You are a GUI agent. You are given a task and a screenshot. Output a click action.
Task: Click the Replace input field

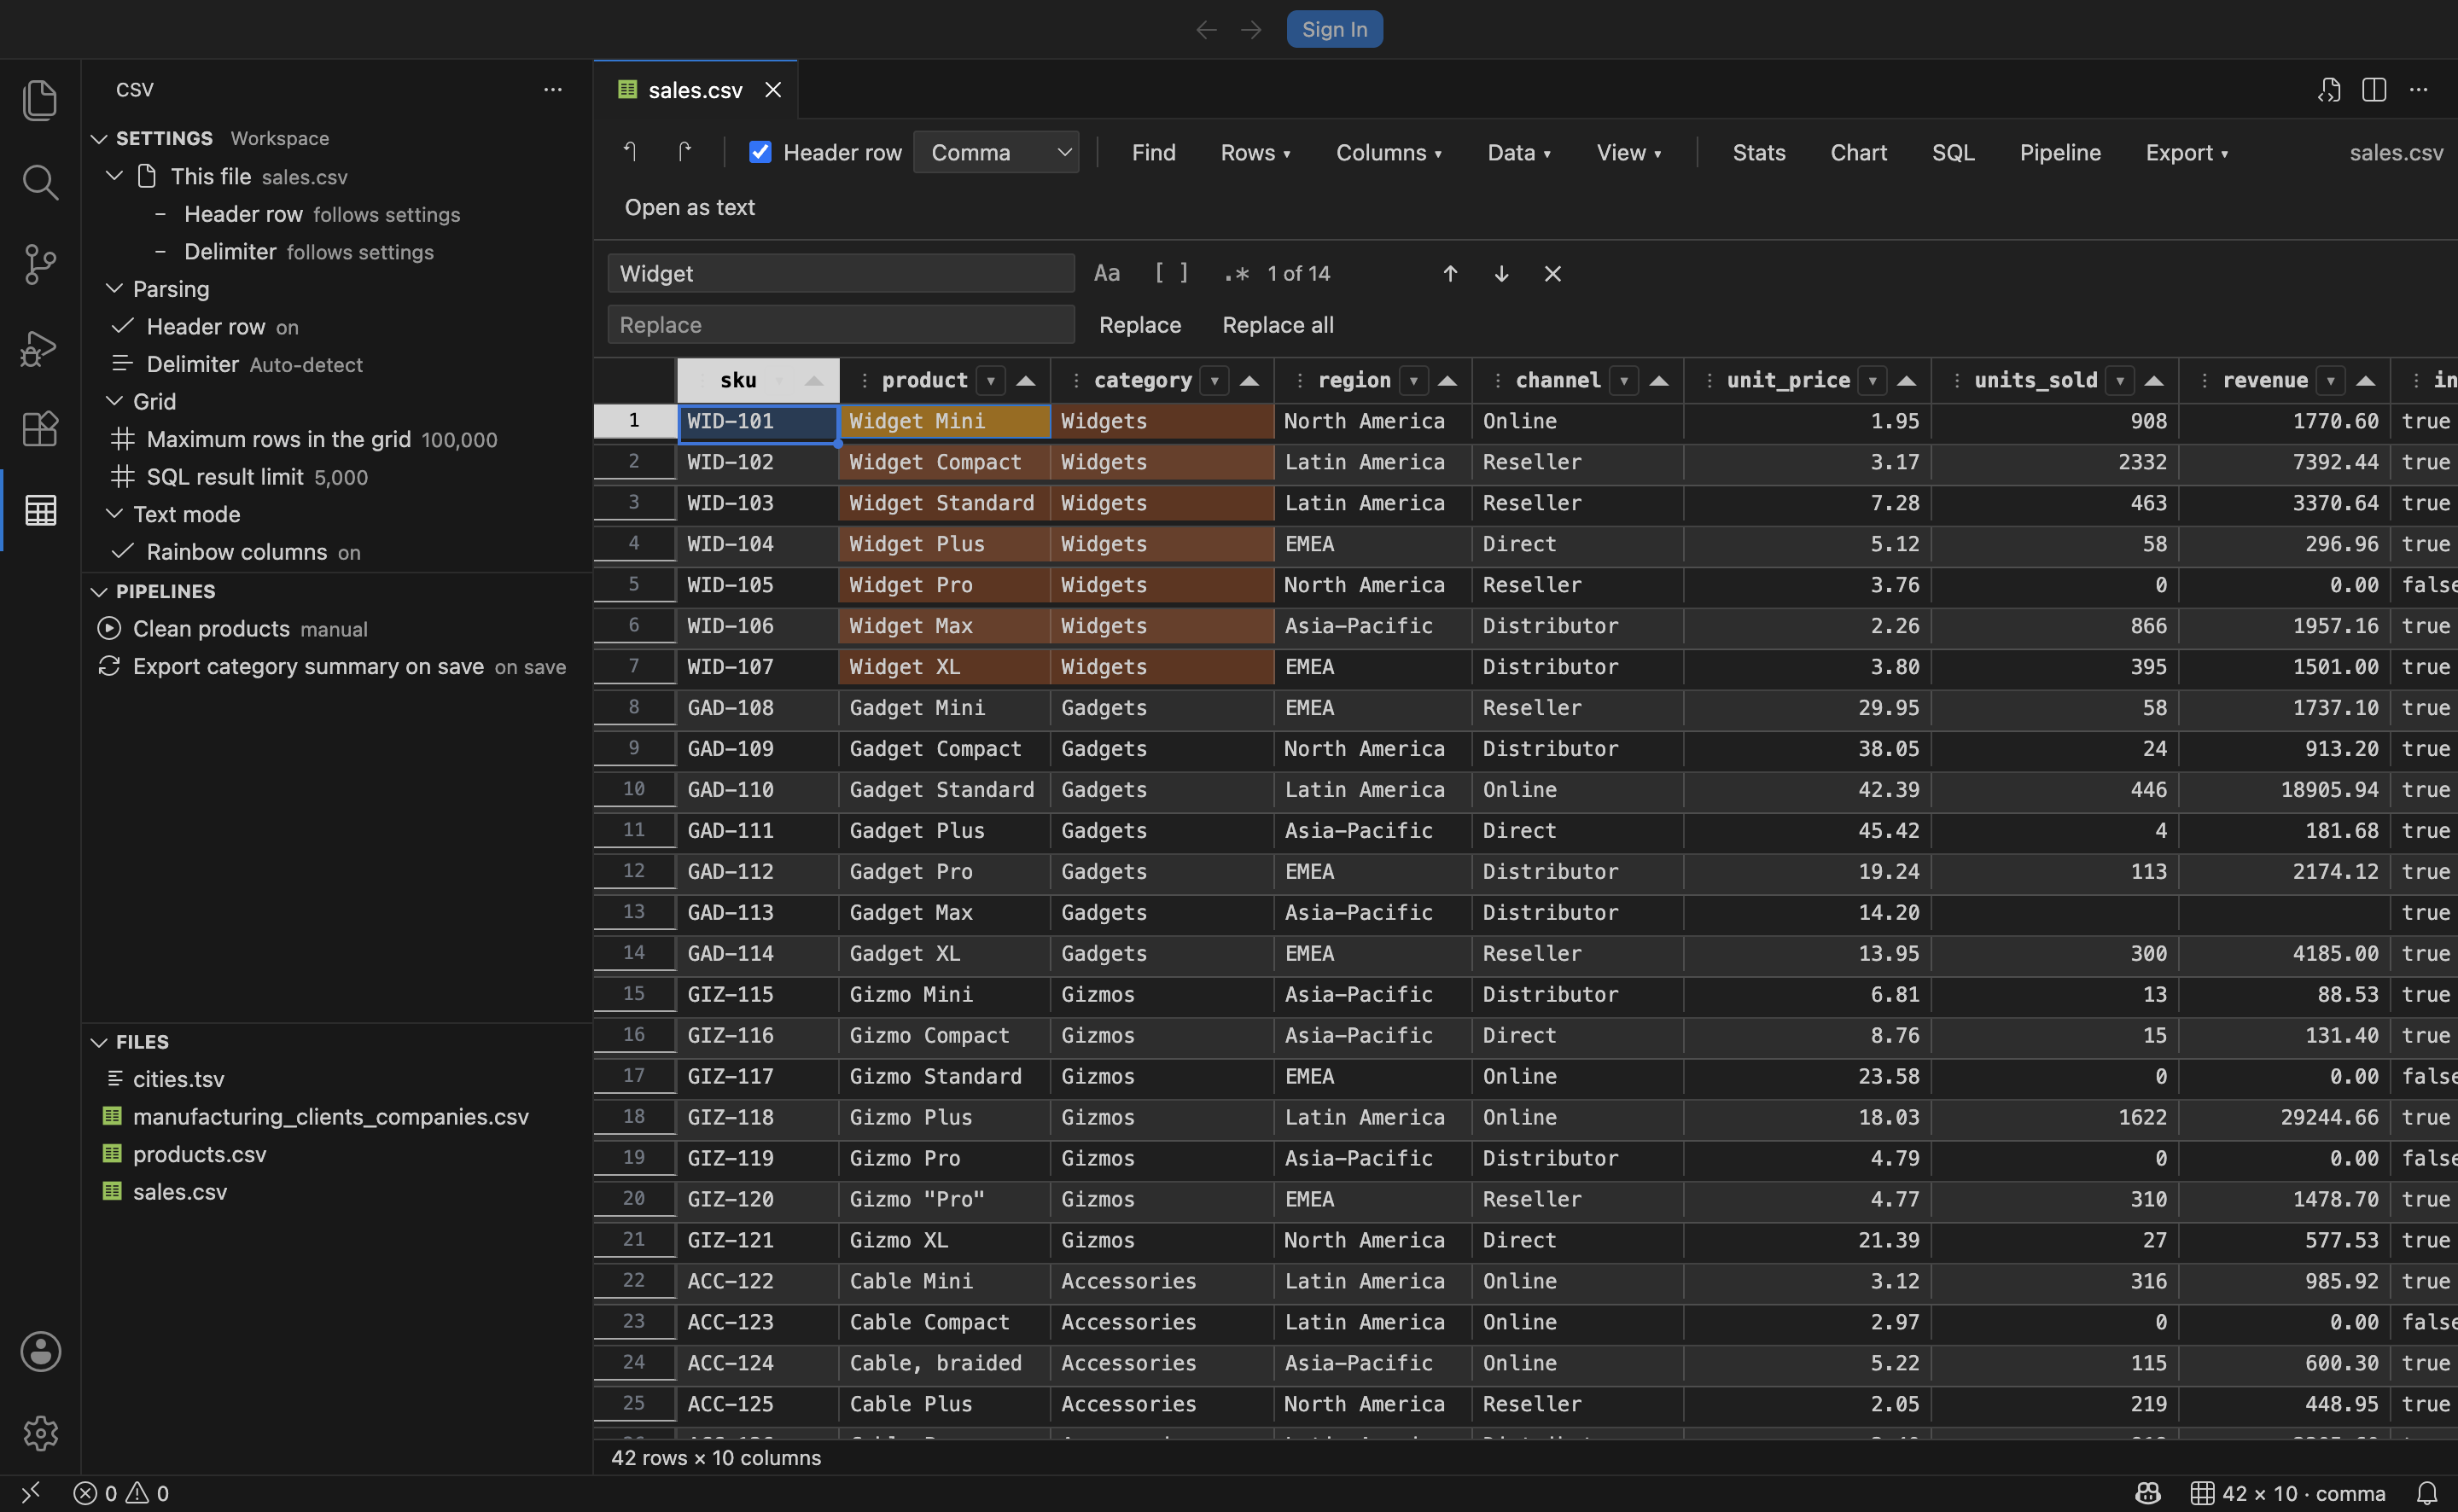[x=840, y=325]
